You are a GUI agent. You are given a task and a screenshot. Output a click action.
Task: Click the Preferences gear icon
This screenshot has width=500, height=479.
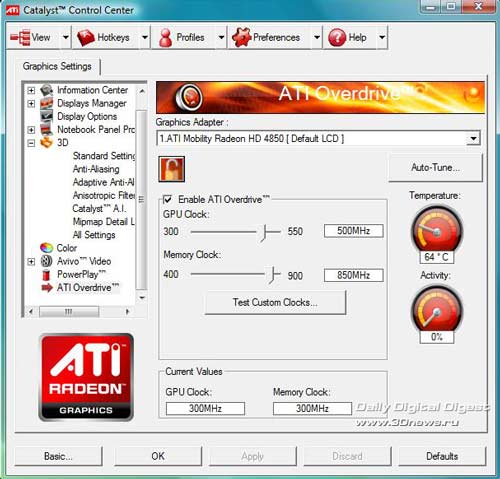[242, 37]
